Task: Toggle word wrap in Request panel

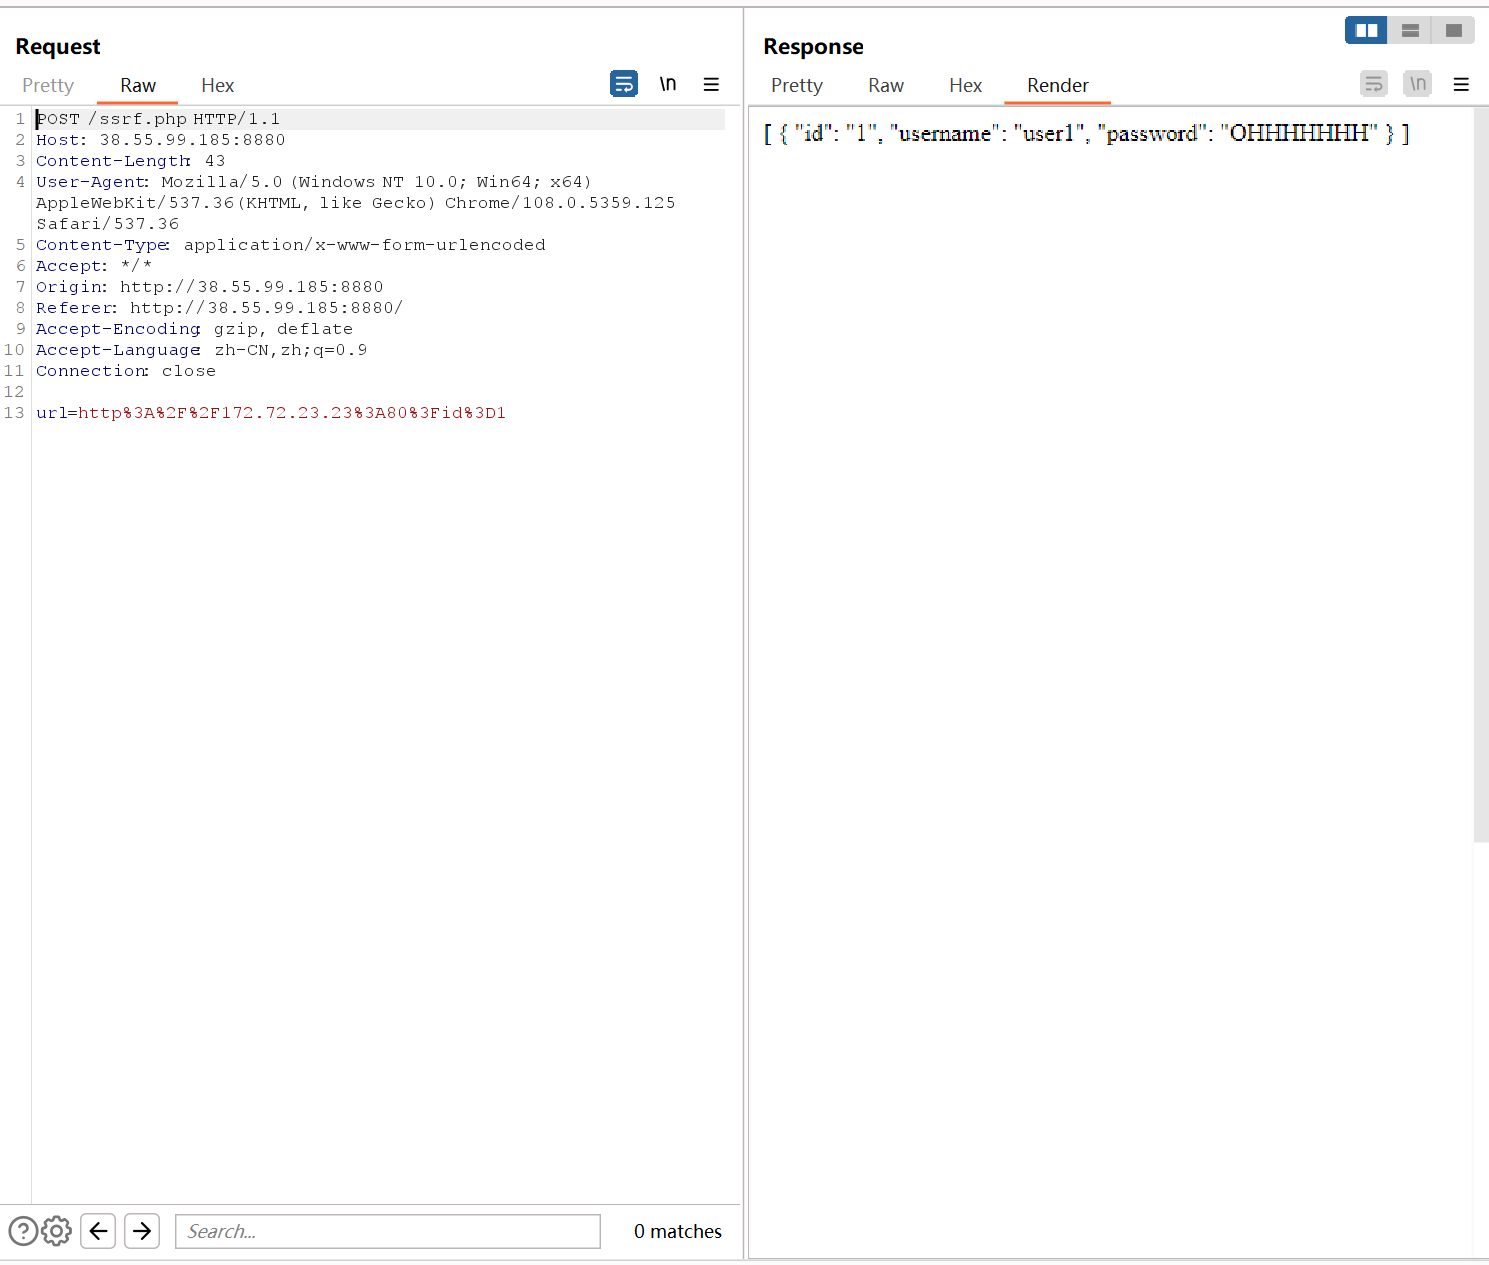Action: (624, 84)
